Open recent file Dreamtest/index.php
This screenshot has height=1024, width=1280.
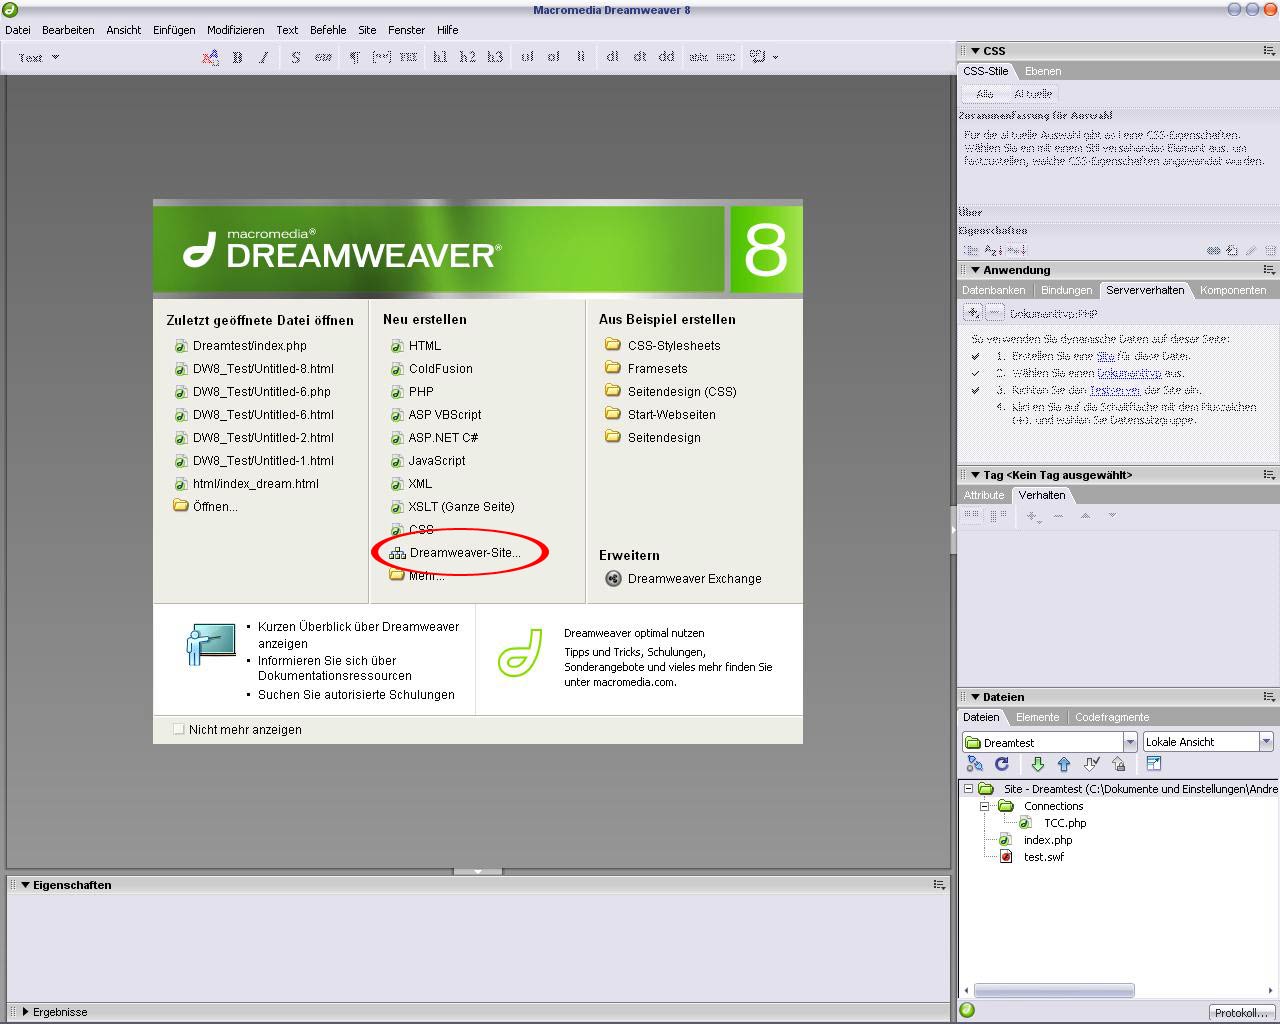tap(241, 346)
